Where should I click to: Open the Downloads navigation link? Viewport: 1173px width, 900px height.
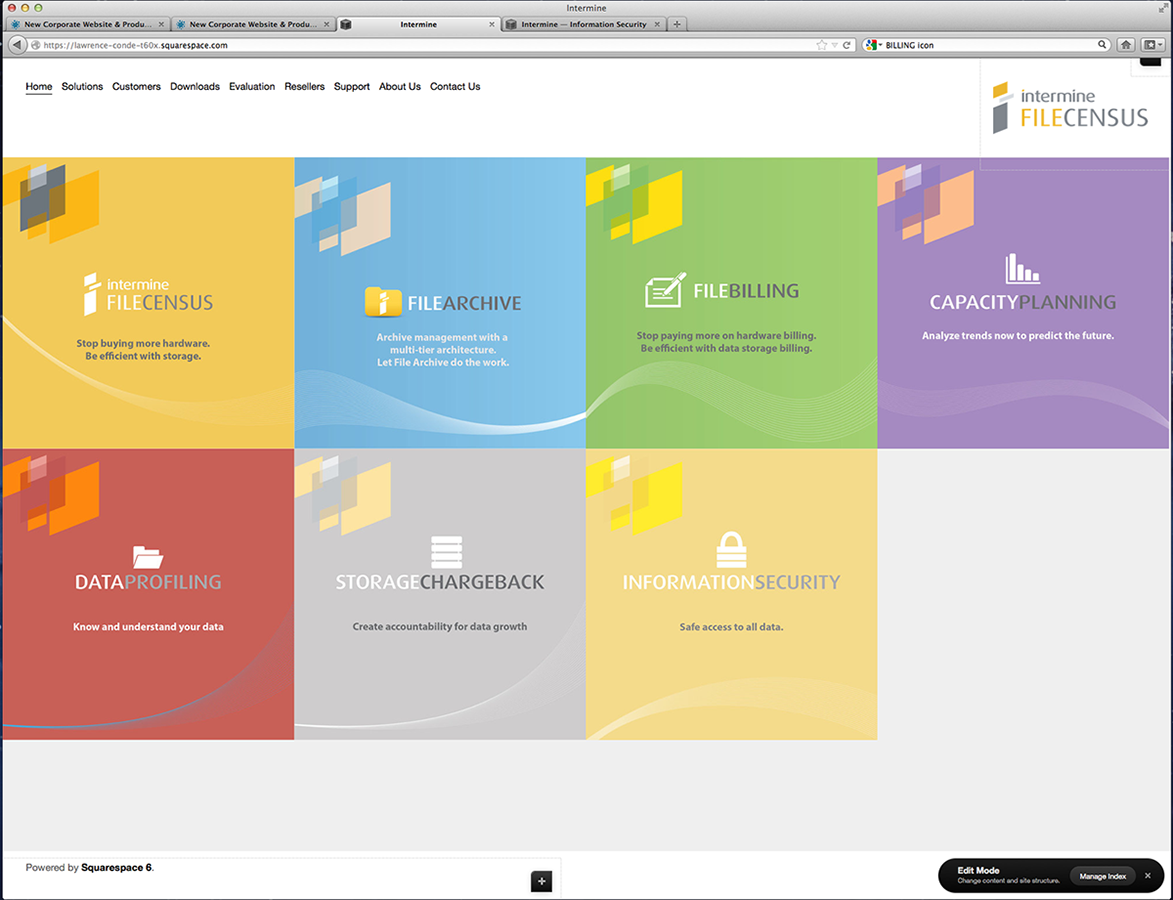(195, 87)
